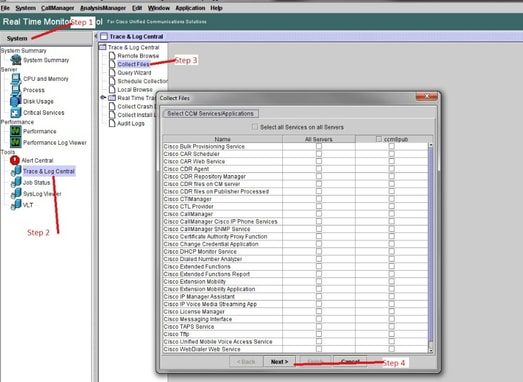
Task: Click the Real Time Trace folder icon
Action: tap(112, 98)
